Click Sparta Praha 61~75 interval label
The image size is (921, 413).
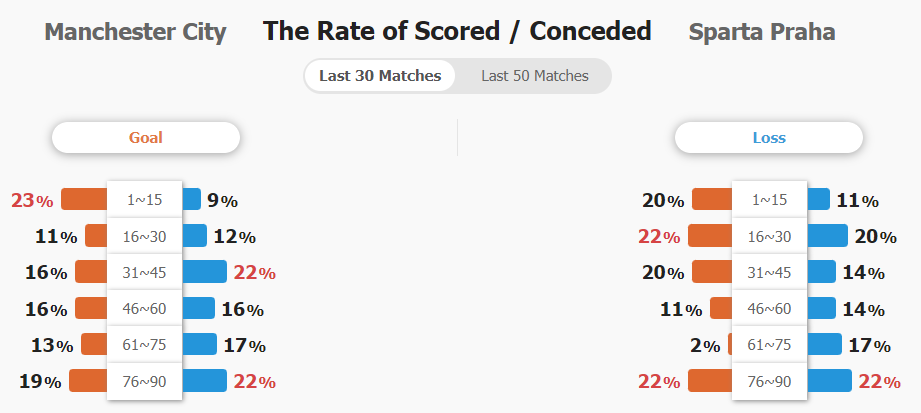click(769, 345)
